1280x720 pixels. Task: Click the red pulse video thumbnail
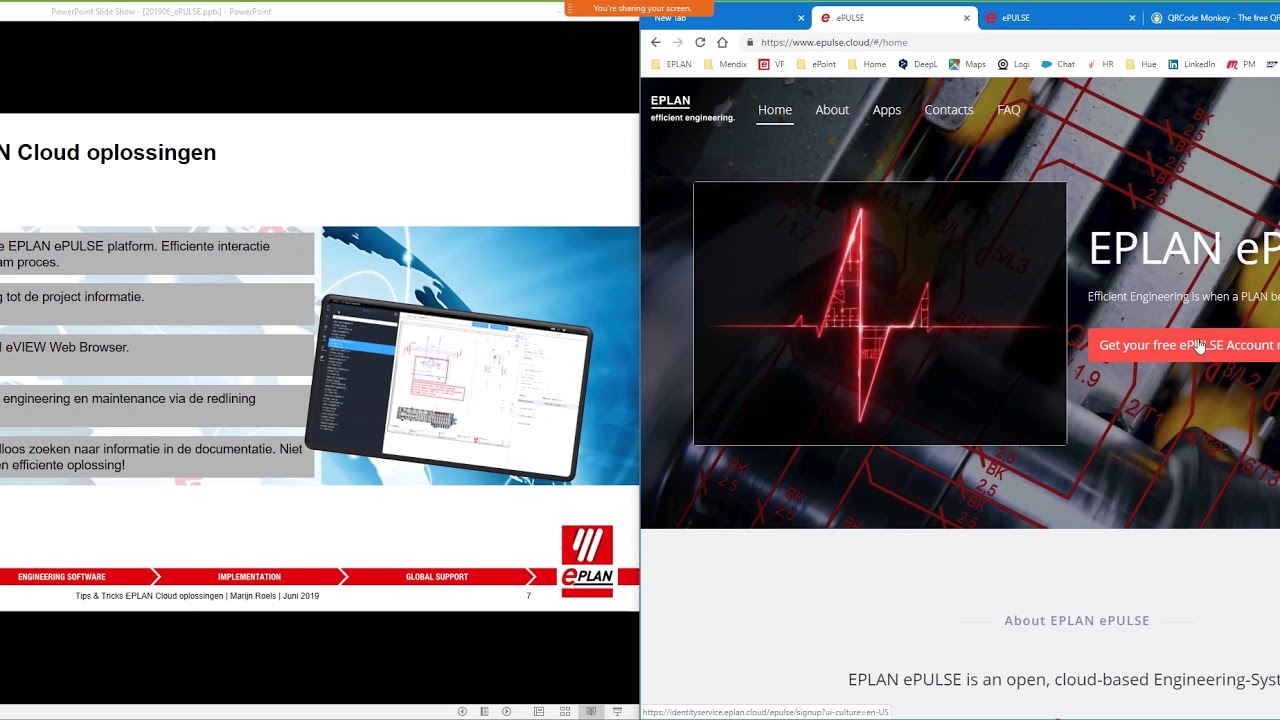tap(880, 313)
